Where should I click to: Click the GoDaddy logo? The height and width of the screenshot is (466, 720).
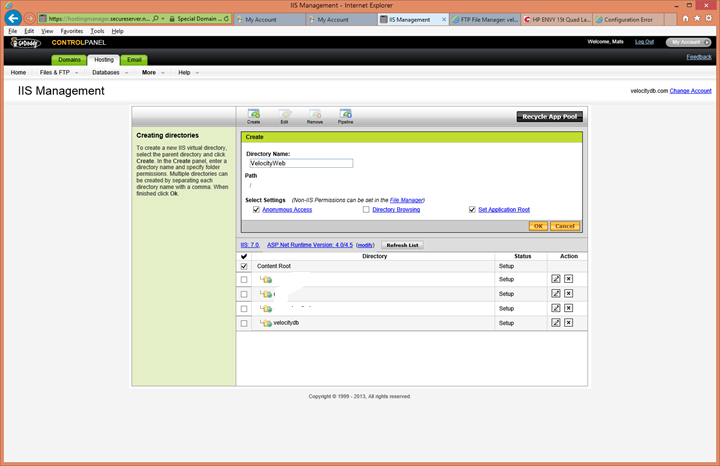[x=26, y=43]
